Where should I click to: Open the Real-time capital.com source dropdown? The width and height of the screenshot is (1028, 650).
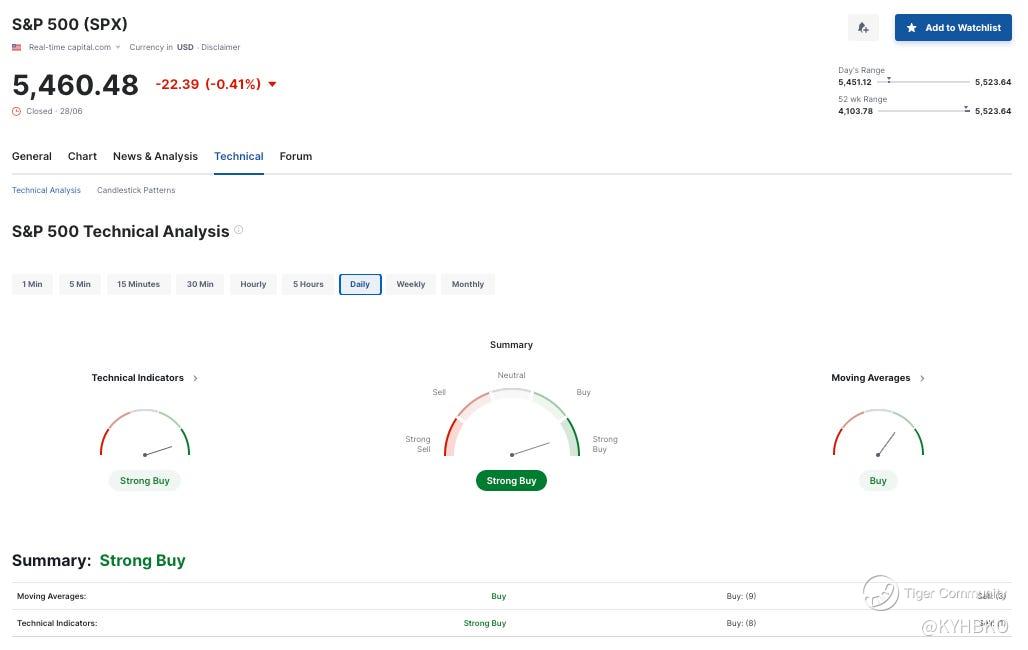[x=74, y=47]
